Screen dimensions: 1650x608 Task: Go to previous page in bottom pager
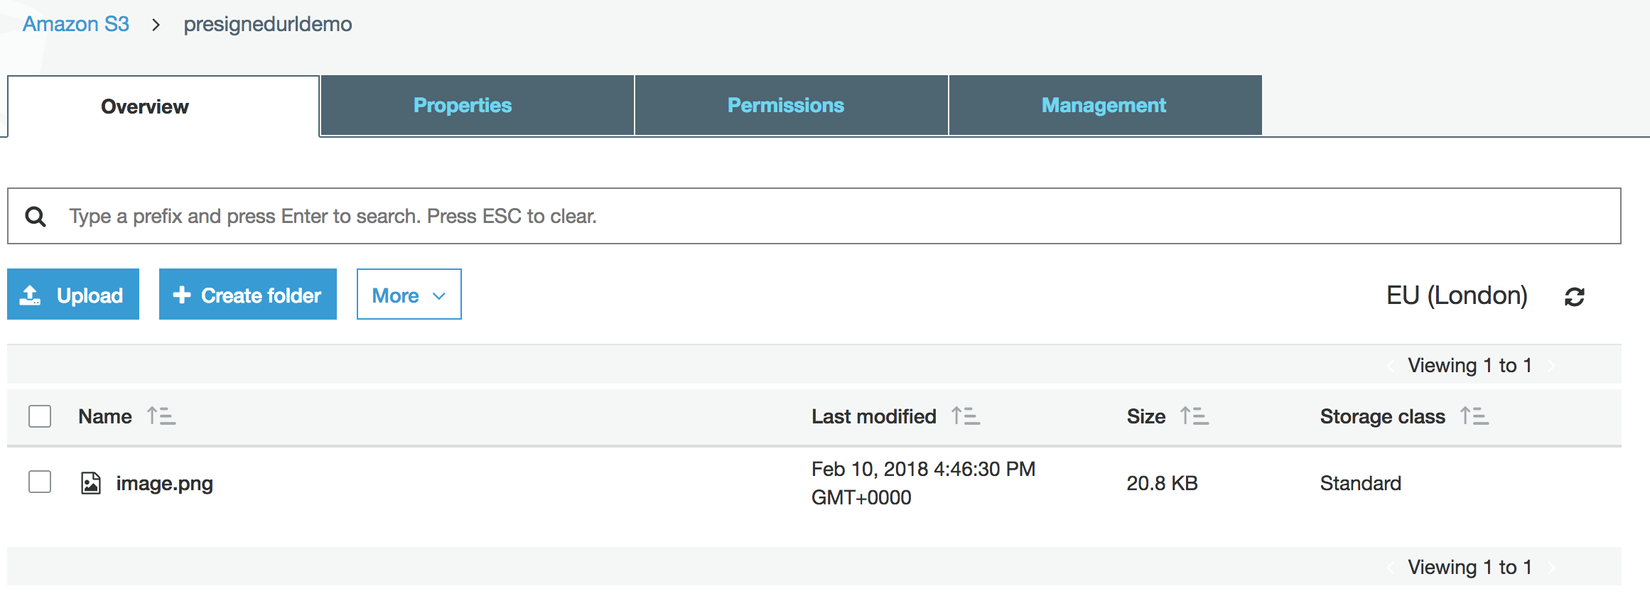coord(1390,568)
